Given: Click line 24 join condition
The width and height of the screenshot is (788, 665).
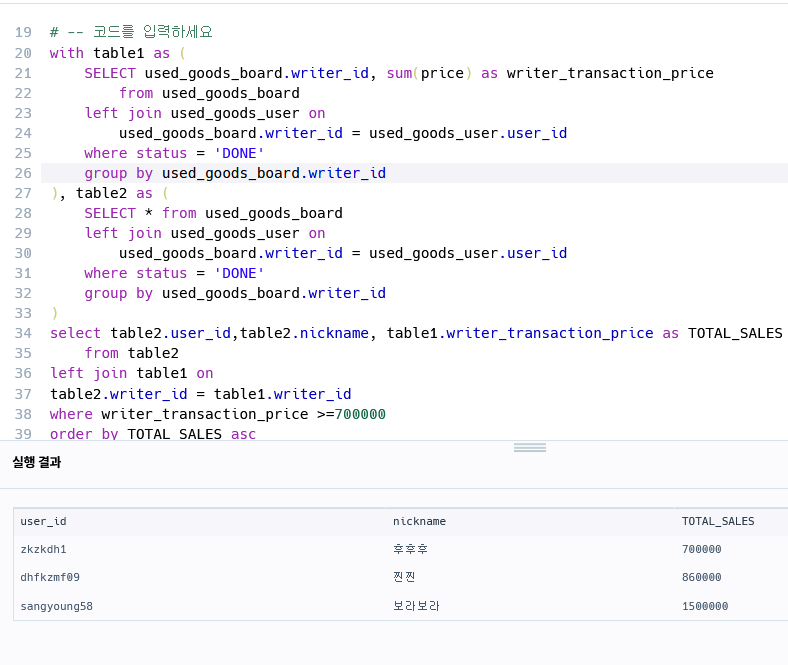Looking at the screenshot, I should [343, 133].
